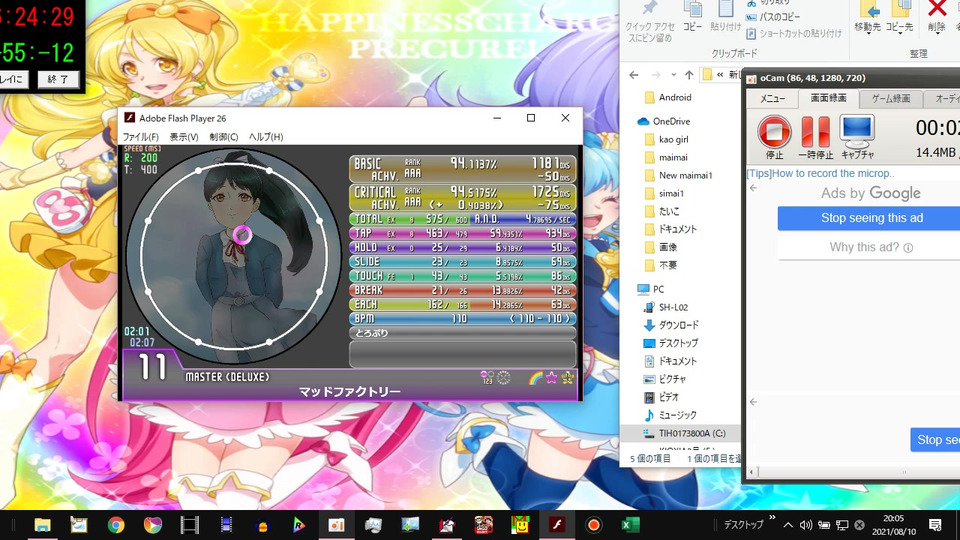Viewport: 960px width, 540px height.
Task: Open Flash Player ファイル(F) menu
Action: pos(140,137)
